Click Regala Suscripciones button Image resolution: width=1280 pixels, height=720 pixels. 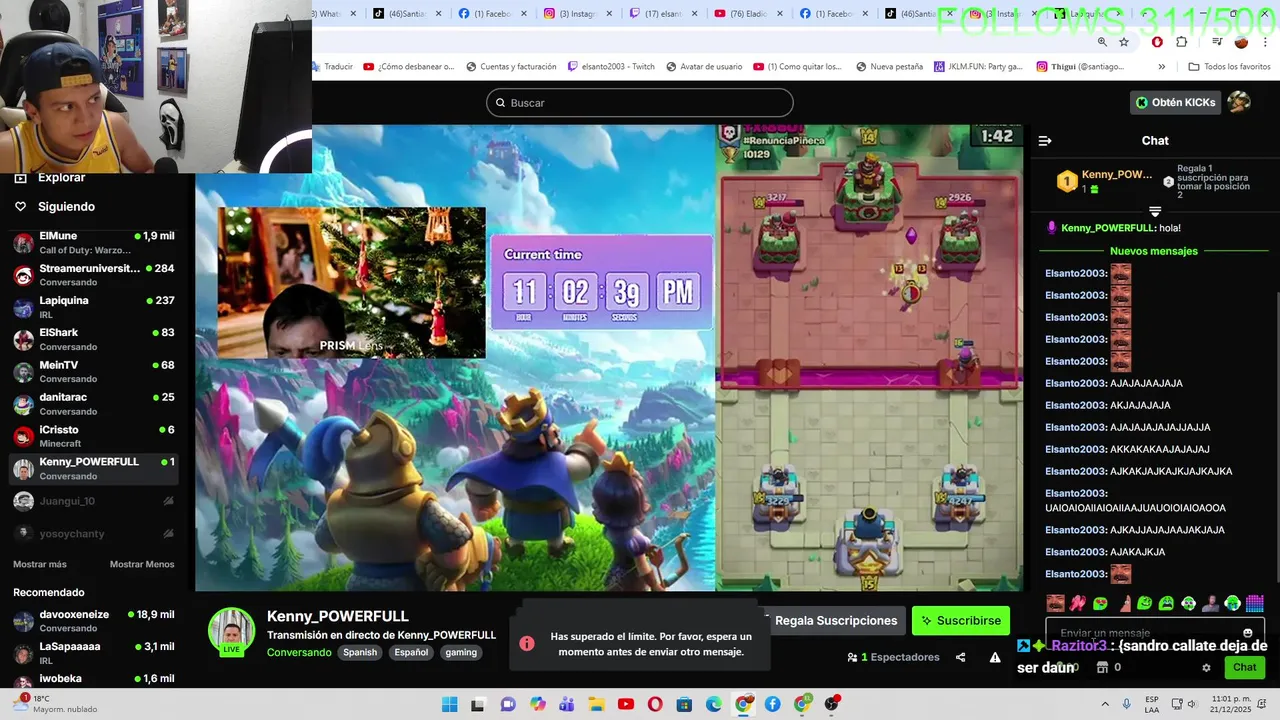coord(836,621)
